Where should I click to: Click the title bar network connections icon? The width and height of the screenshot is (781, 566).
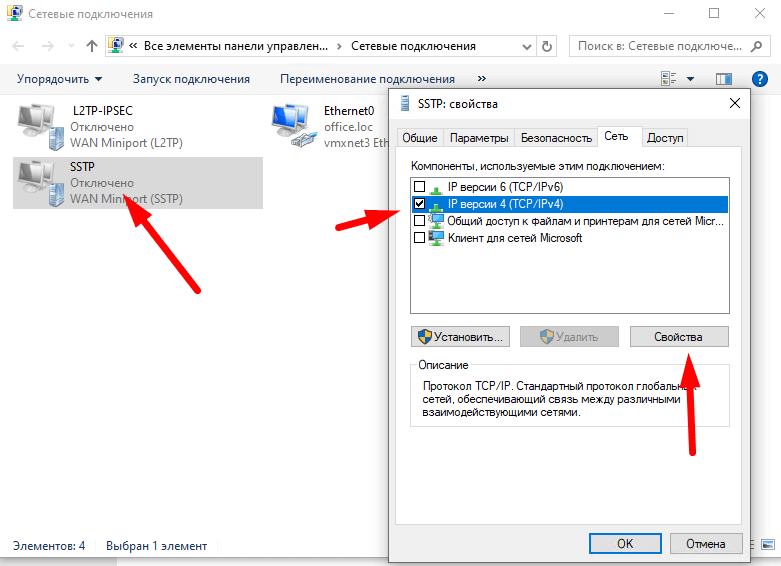pos(14,13)
